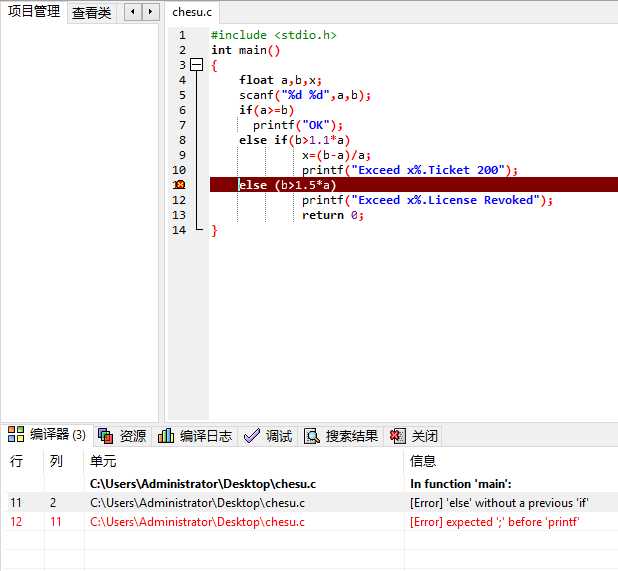The height and width of the screenshot is (571, 618).
Task: Switch to the 查看类 tab
Action: pos(91,13)
